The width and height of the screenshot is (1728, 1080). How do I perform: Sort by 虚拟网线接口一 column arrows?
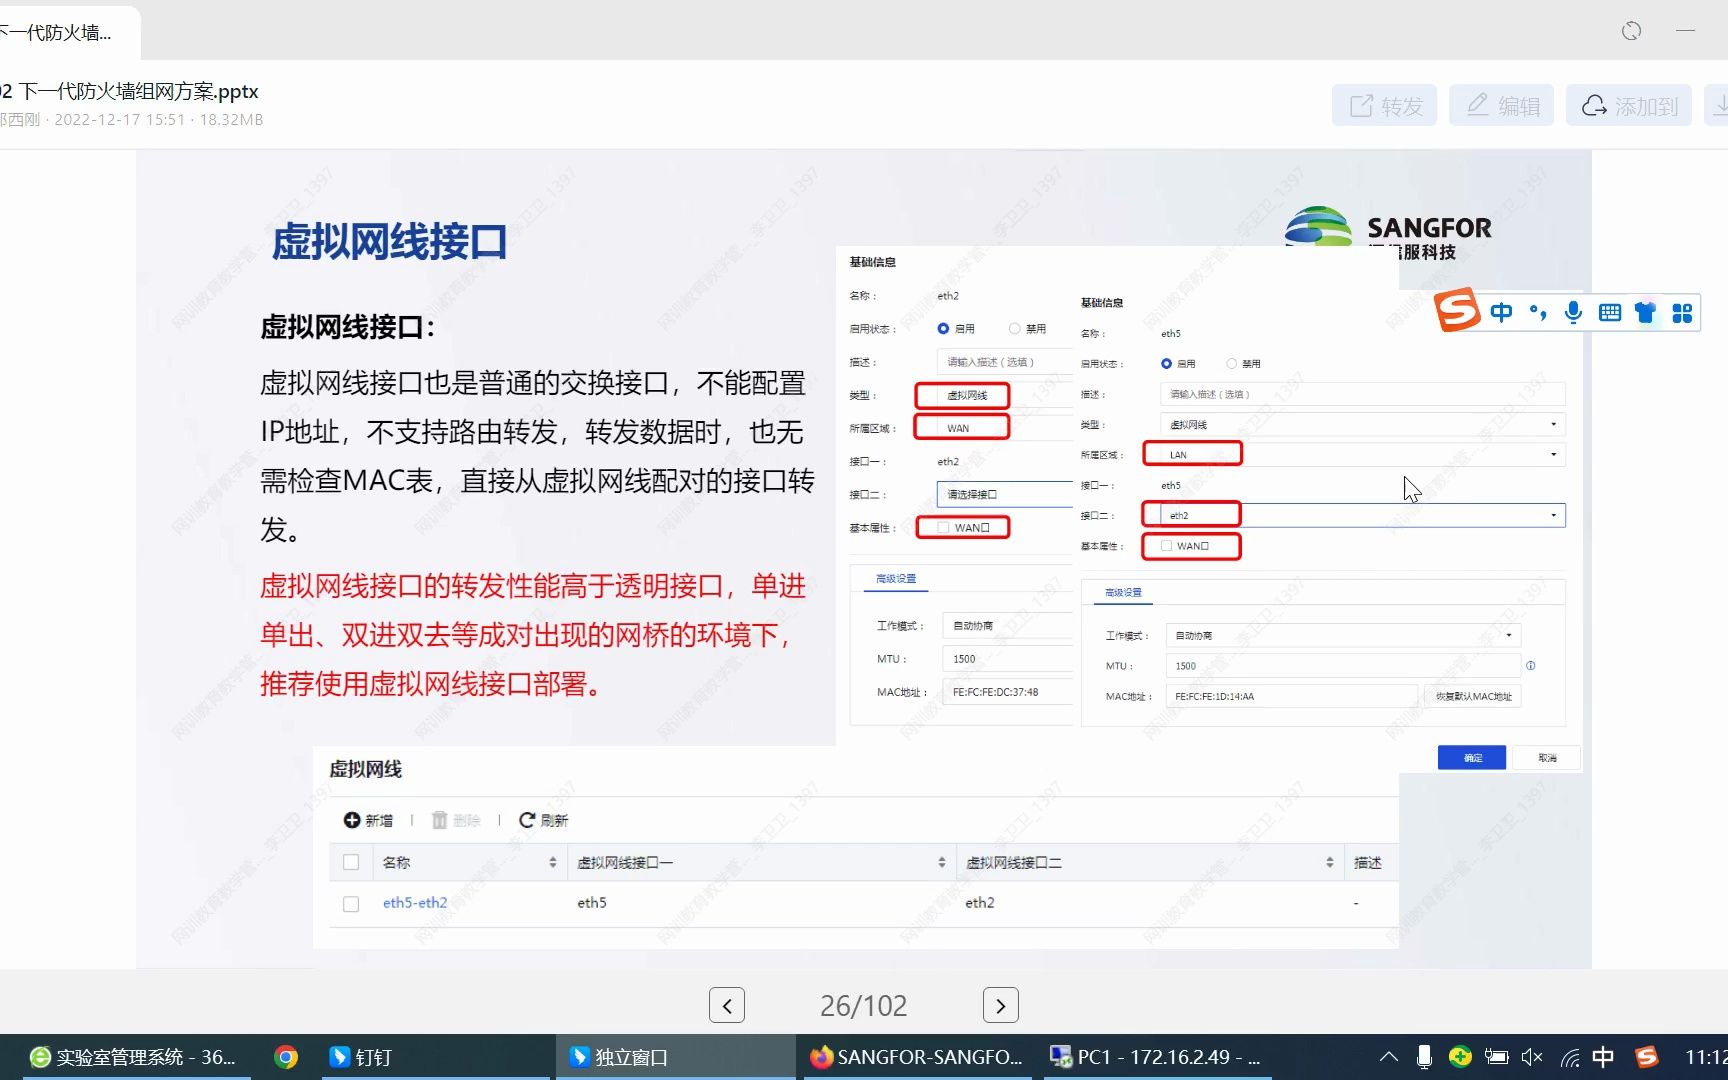pyautogui.click(x=942, y=862)
